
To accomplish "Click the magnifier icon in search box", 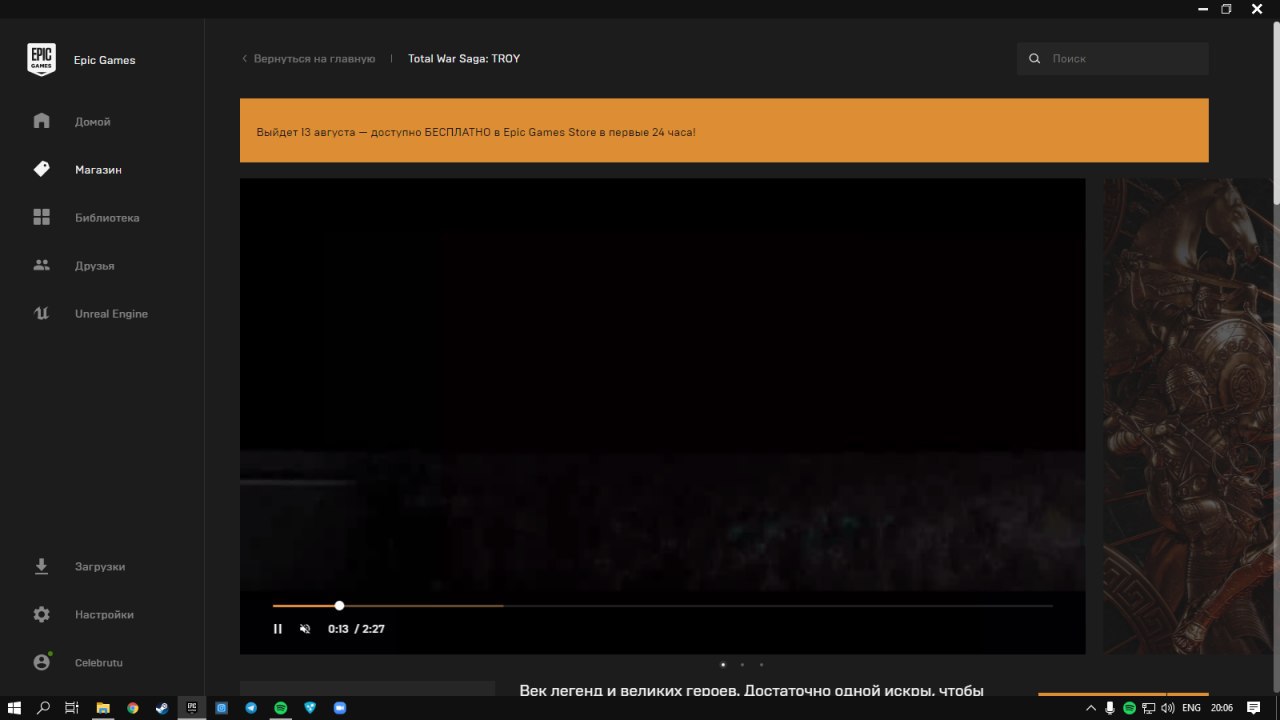I will (1035, 59).
